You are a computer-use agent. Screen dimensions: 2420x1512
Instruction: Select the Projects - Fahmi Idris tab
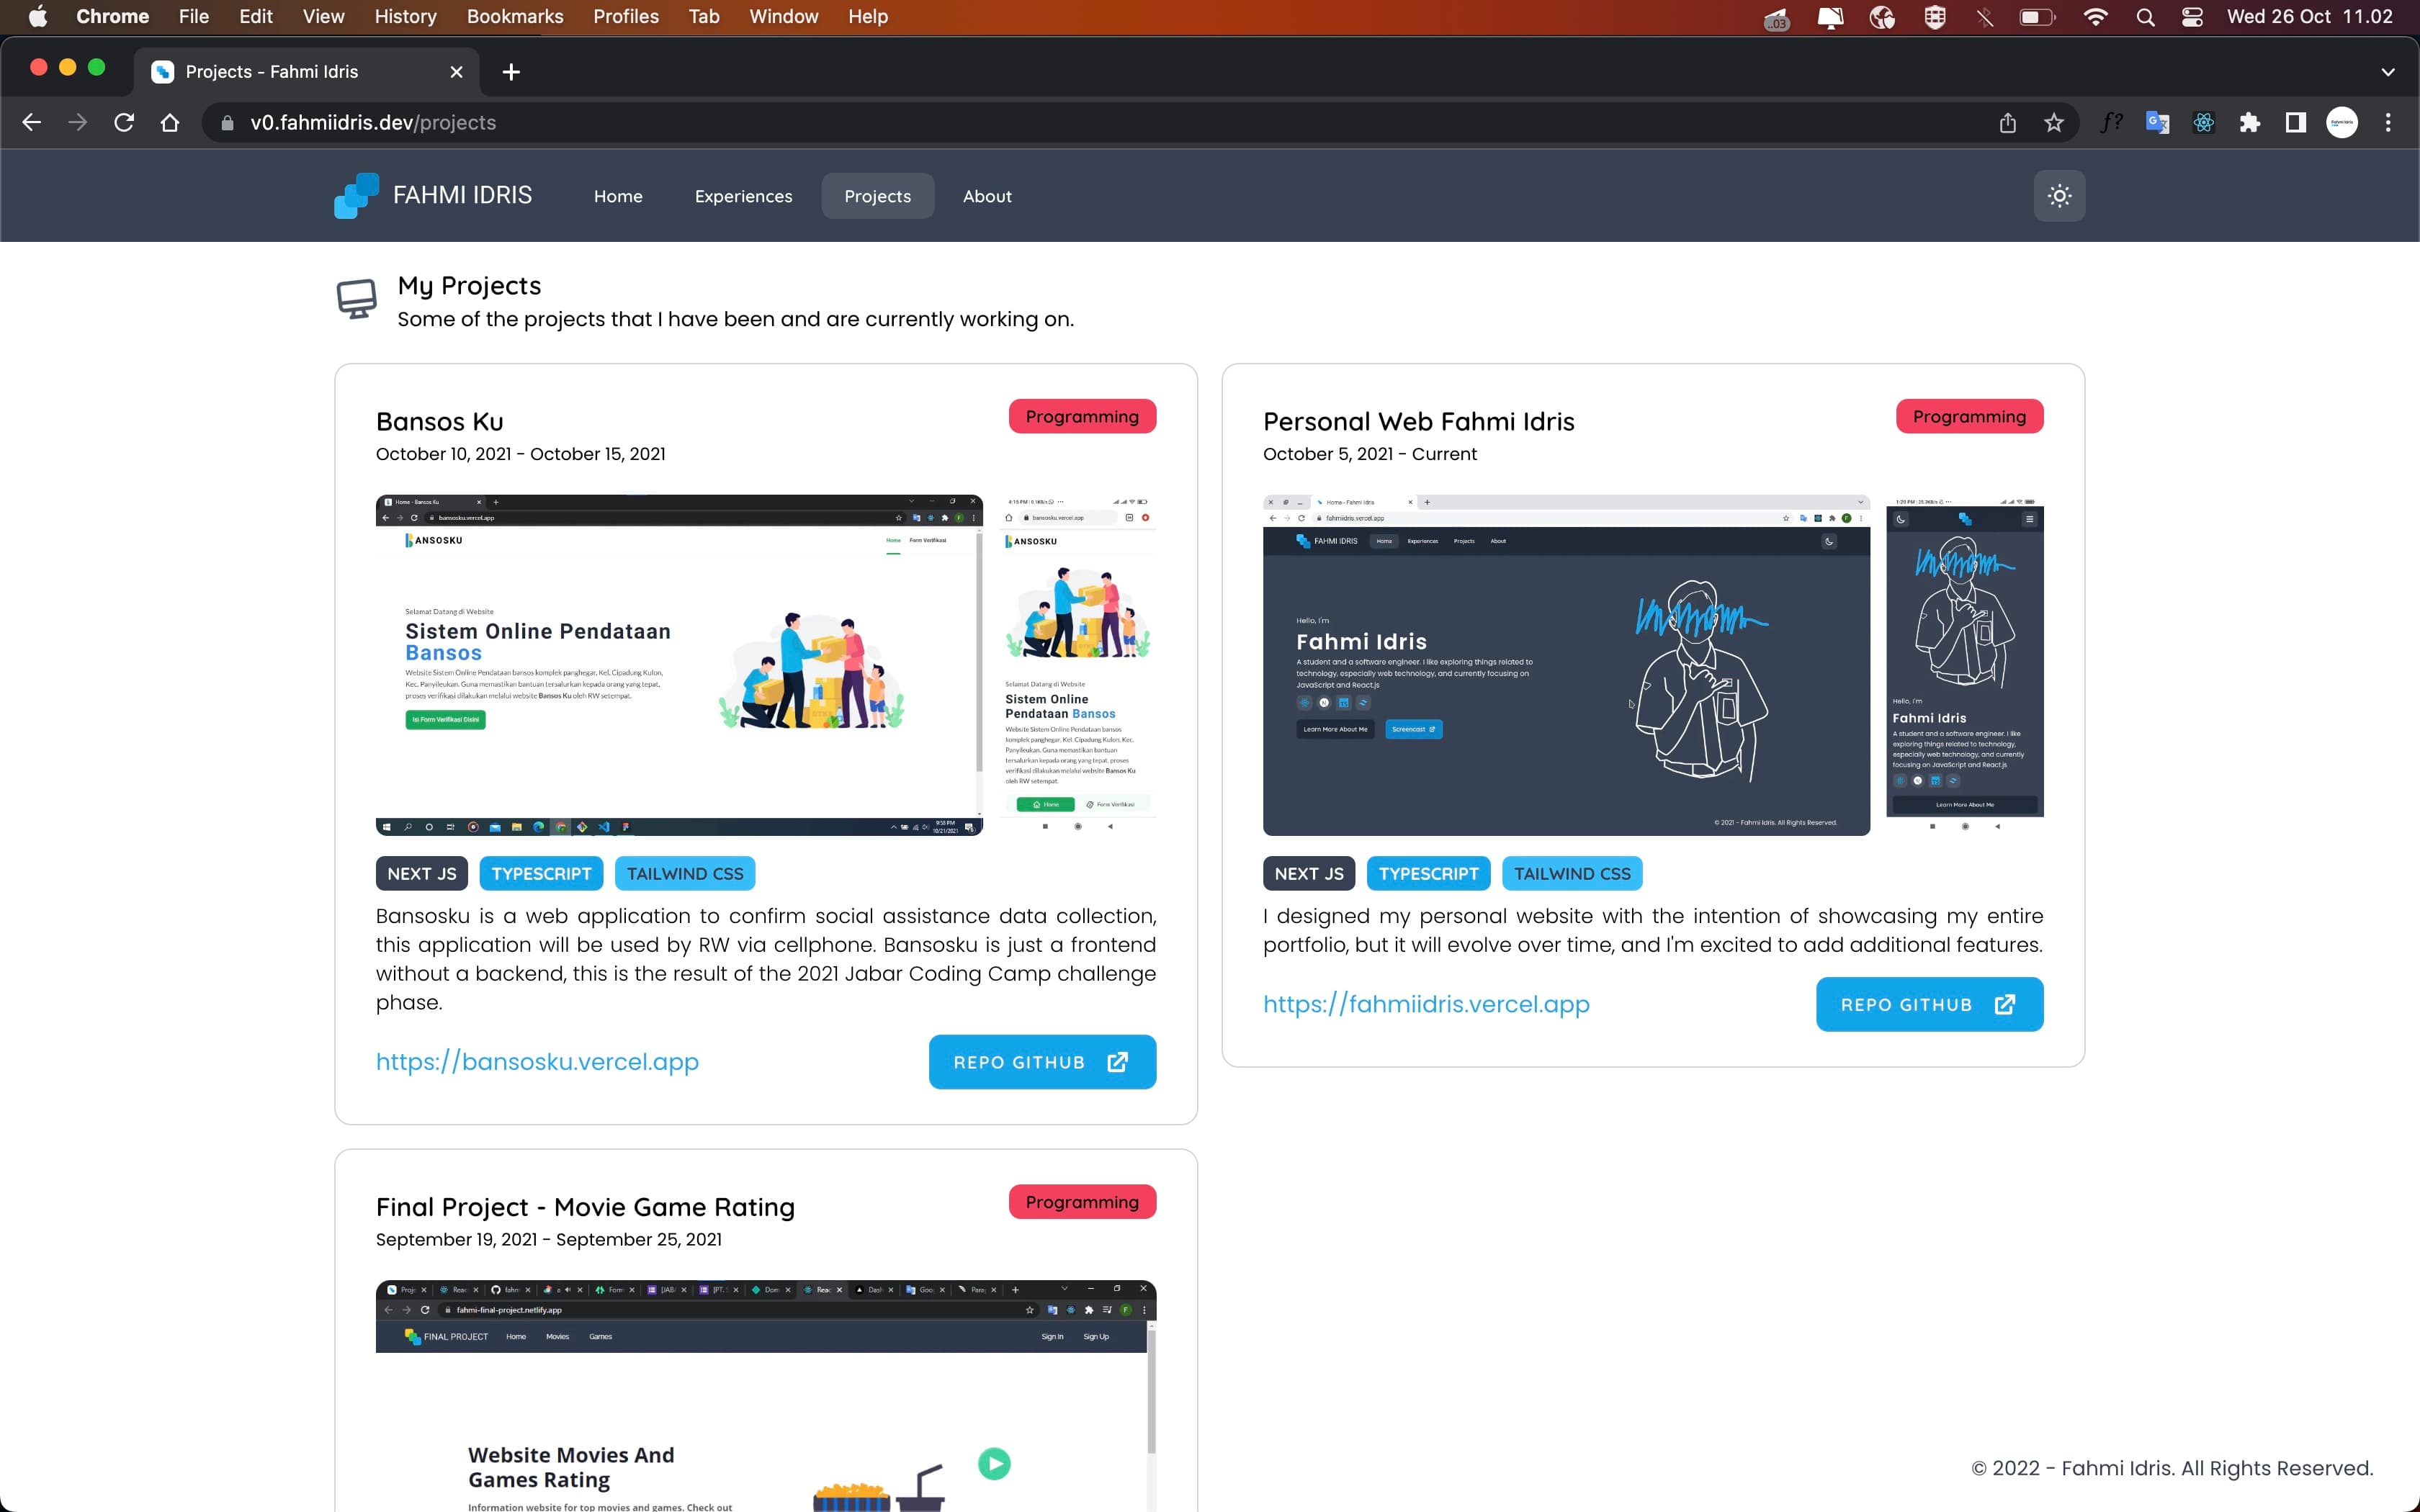click(x=307, y=72)
